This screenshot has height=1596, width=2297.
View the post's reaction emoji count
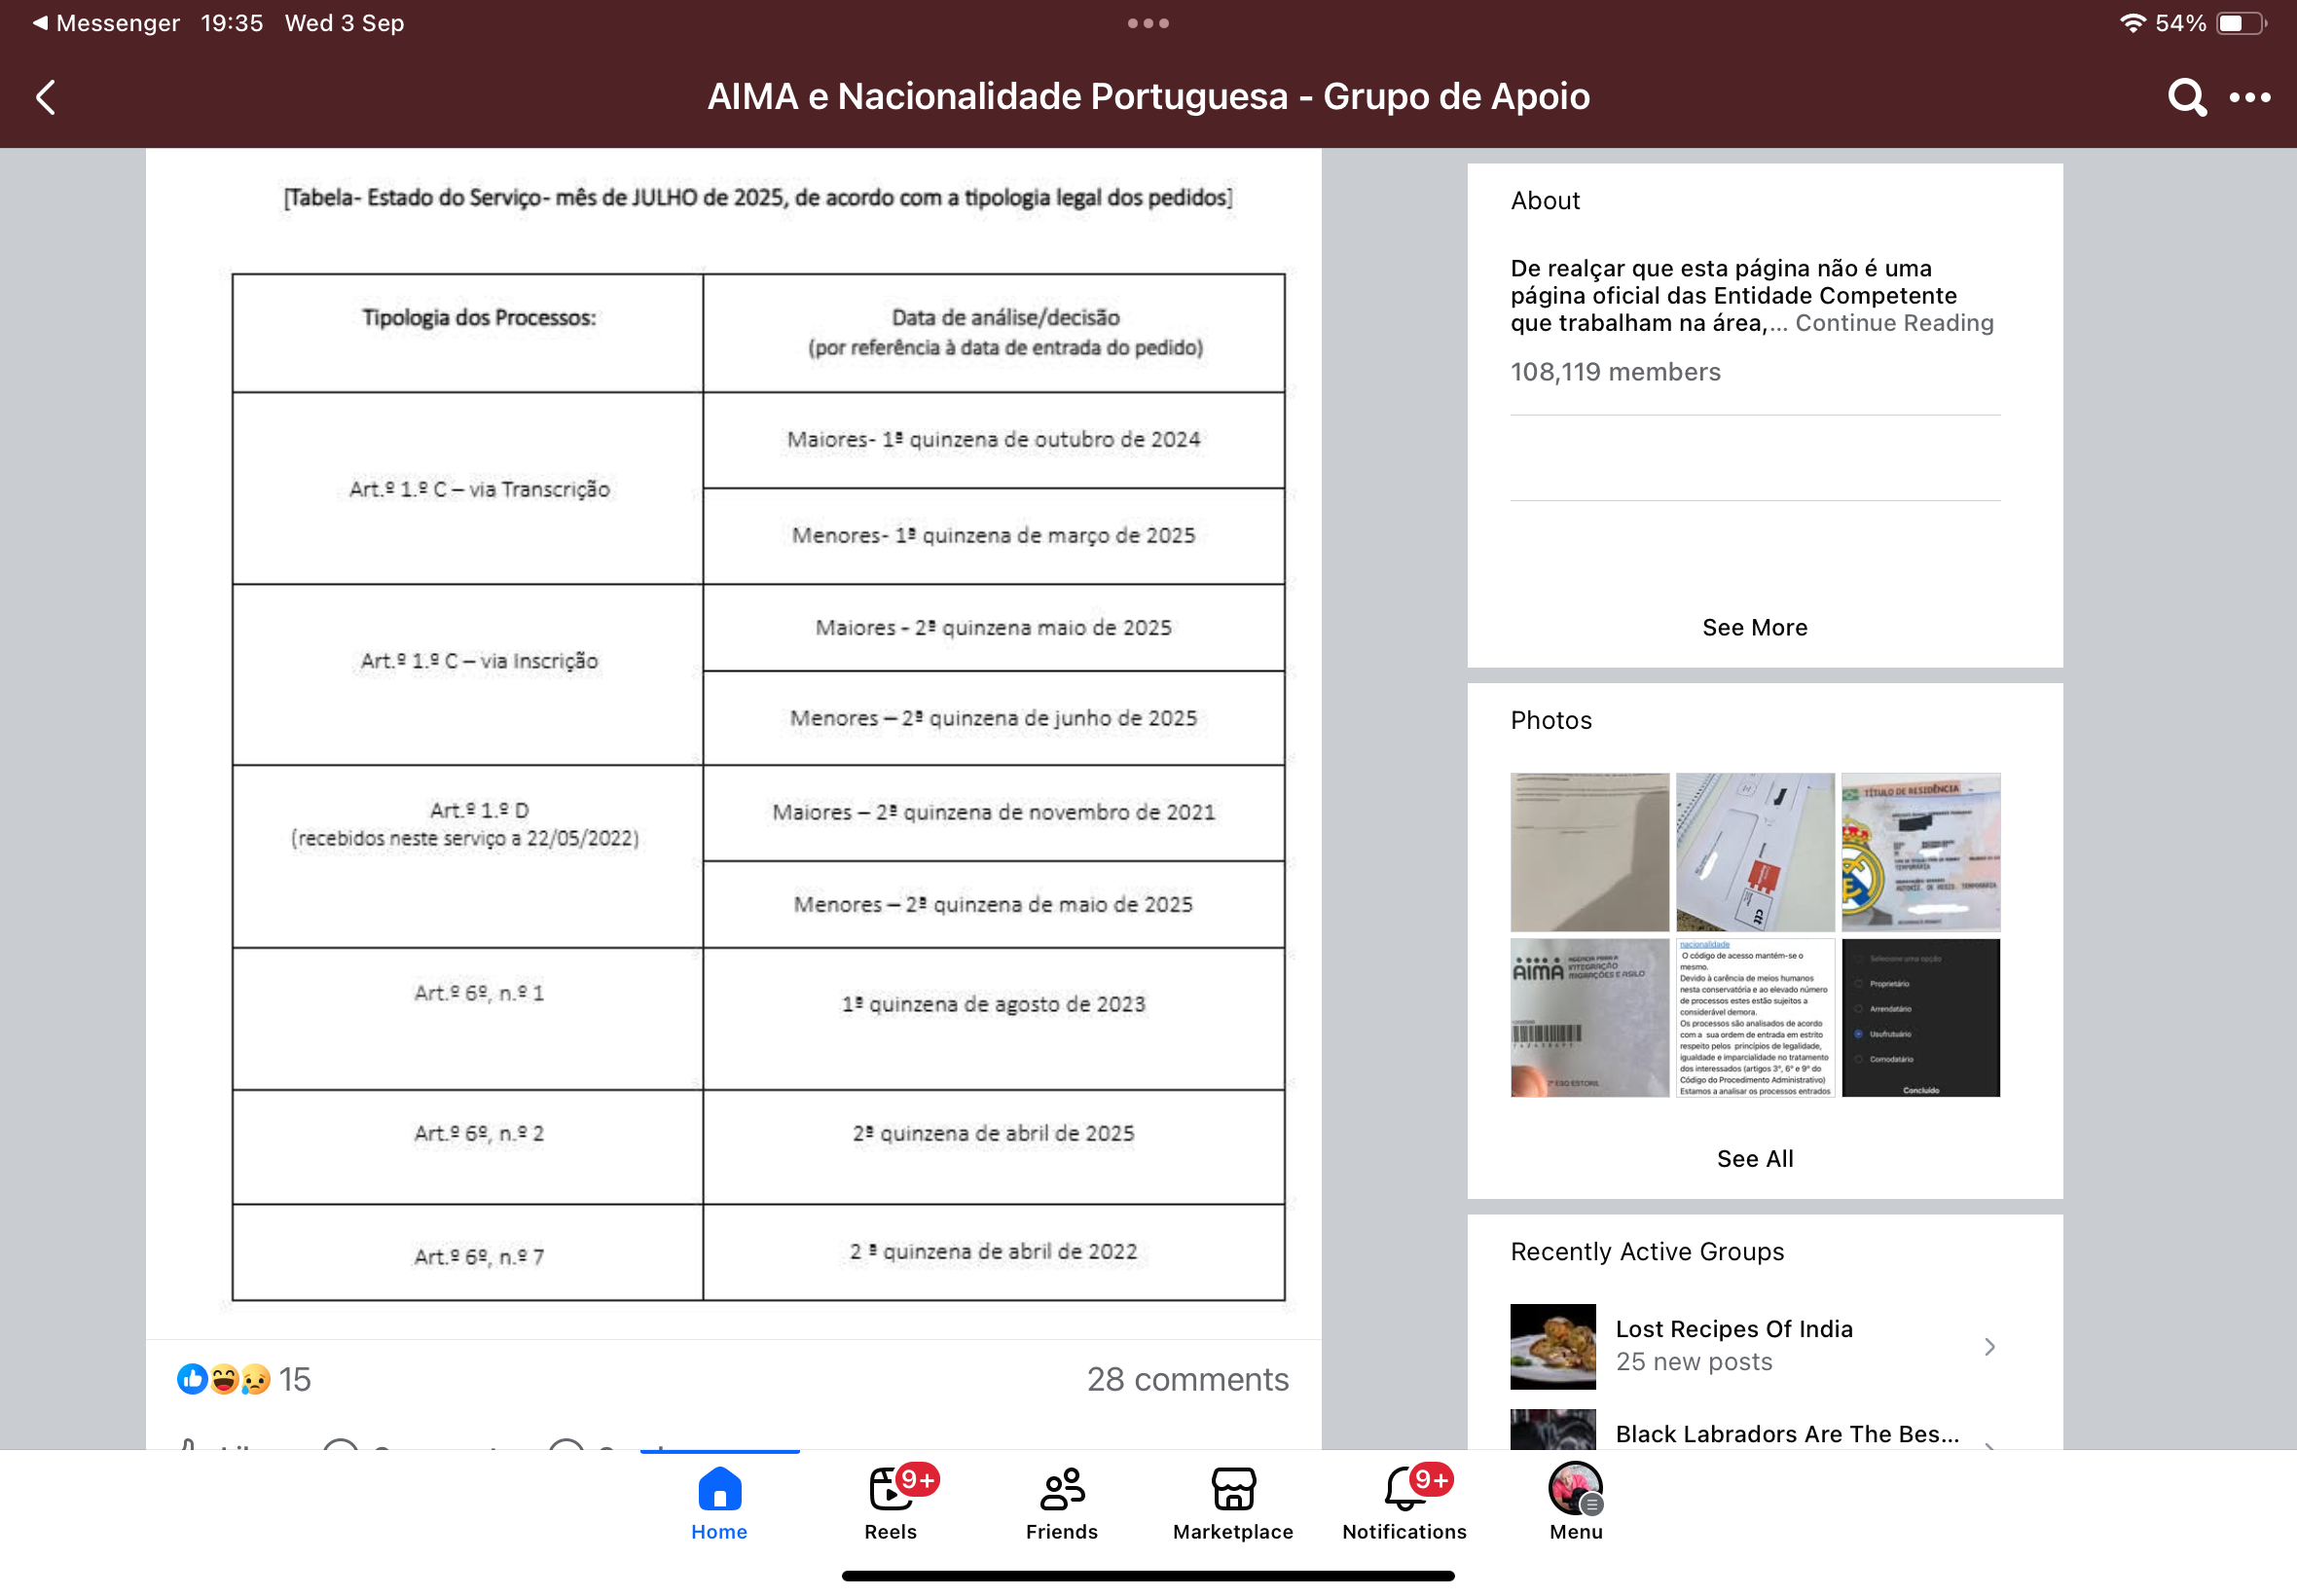coord(244,1379)
